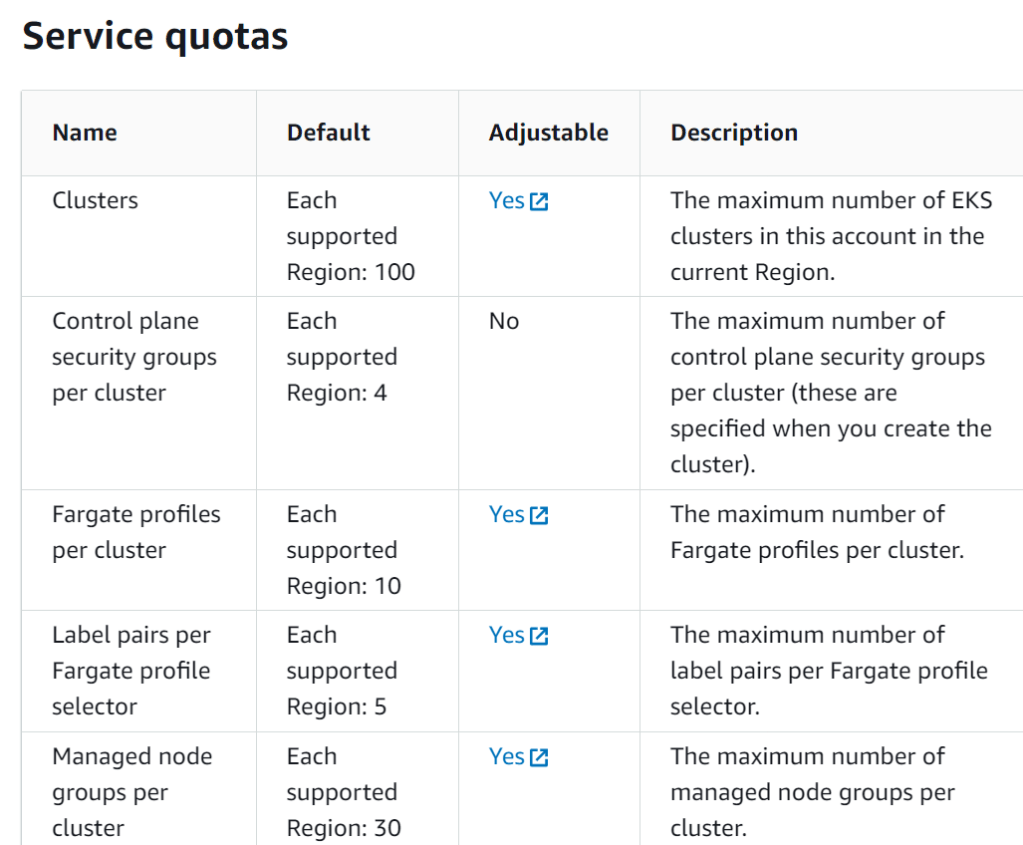
Task: Click the Region: 100 default value cell
Action: pyautogui.click(x=350, y=272)
